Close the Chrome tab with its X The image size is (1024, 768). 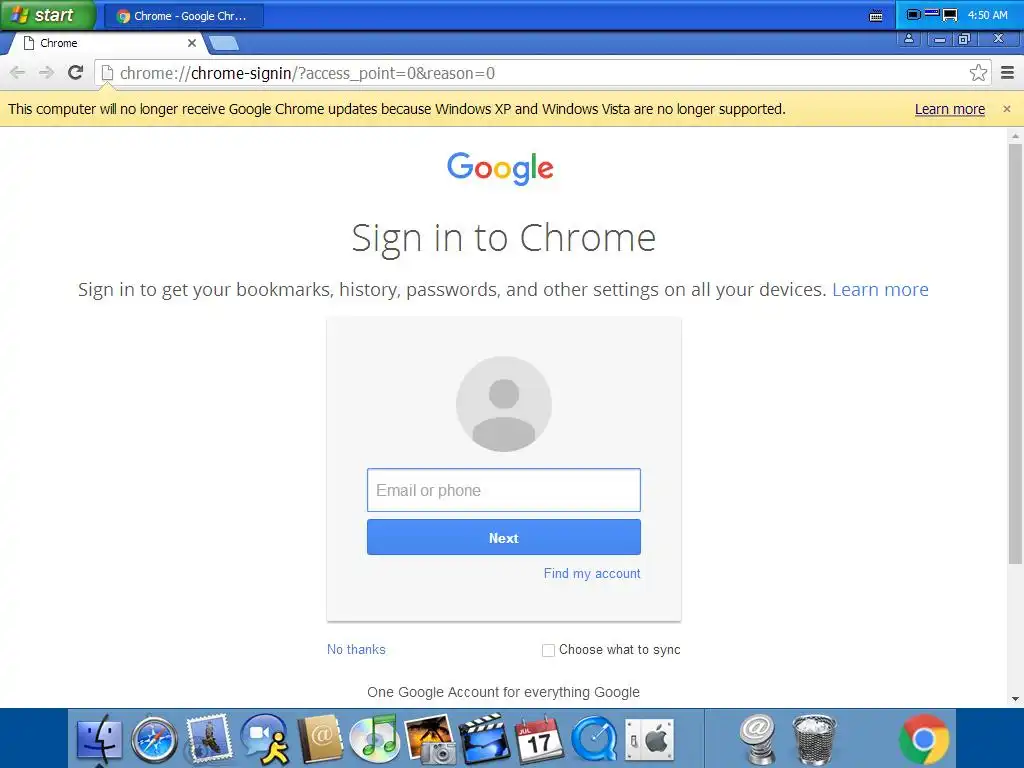coord(192,43)
